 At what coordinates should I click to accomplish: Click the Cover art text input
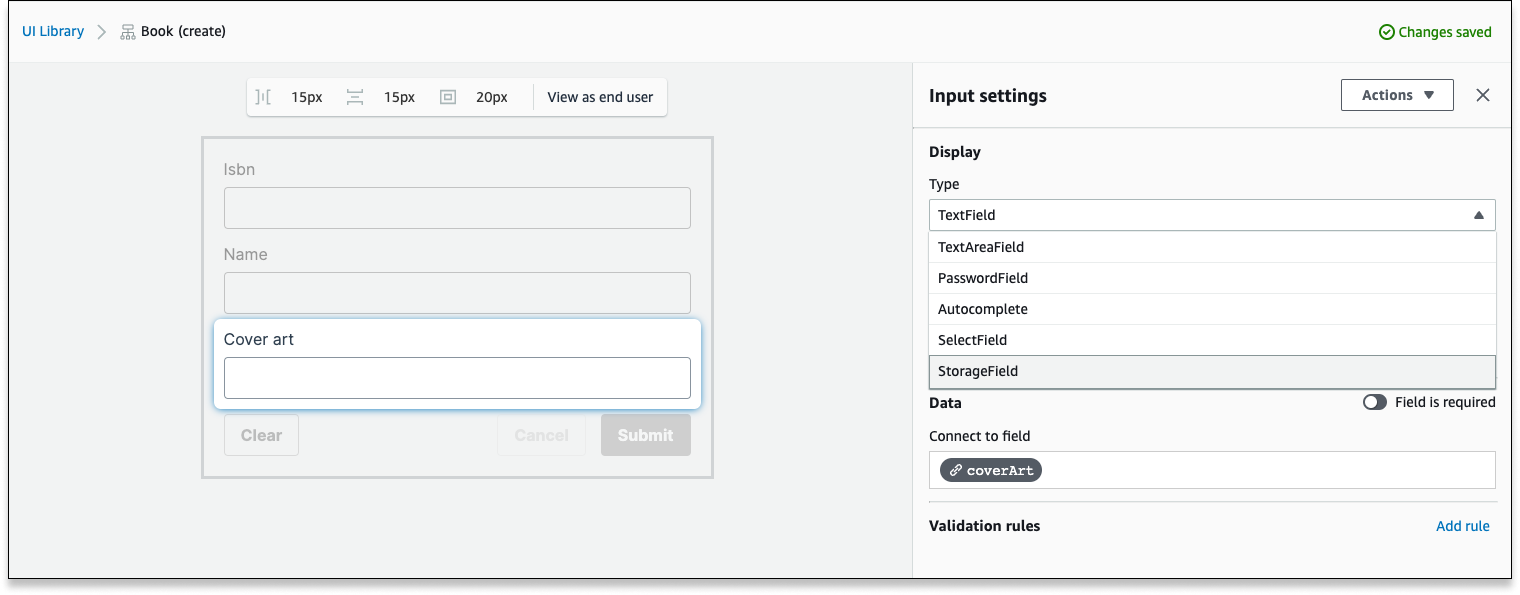coord(457,378)
